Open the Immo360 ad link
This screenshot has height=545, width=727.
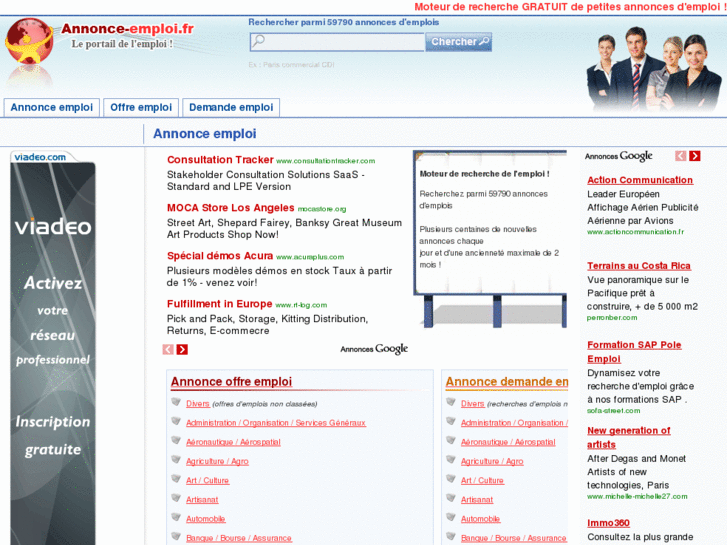click(x=608, y=523)
